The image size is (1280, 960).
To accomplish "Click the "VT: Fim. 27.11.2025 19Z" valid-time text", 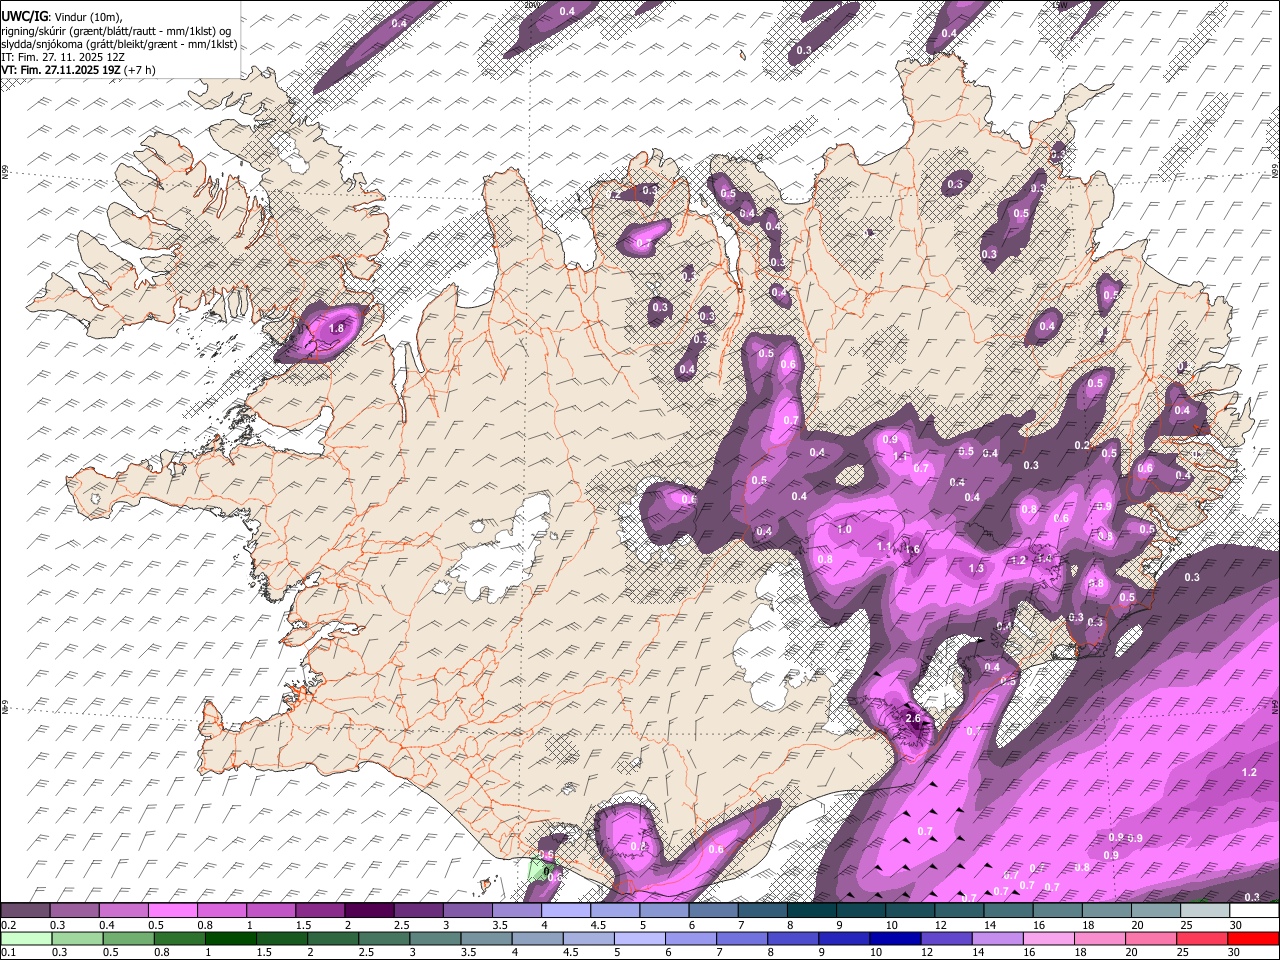I will pyautogui.click(x=61, y=71).
